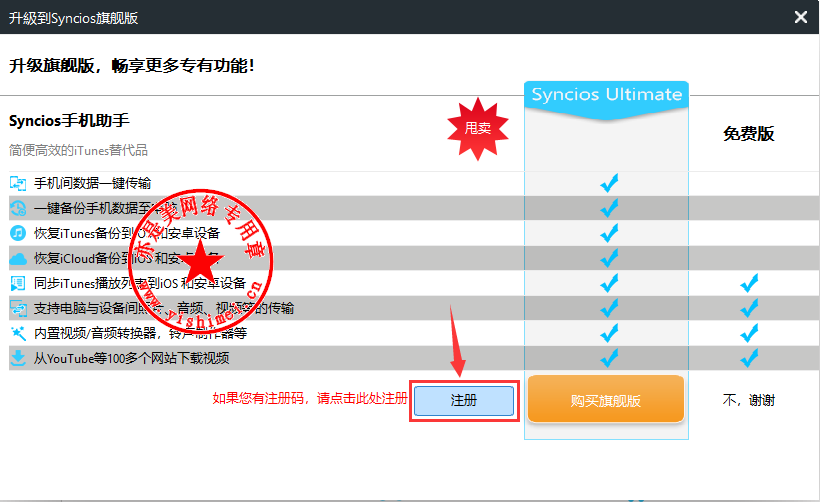This screenshot has width=820, height=502.
Task: Click the iTunes music note icon
Action: click(x=18, y=233)
